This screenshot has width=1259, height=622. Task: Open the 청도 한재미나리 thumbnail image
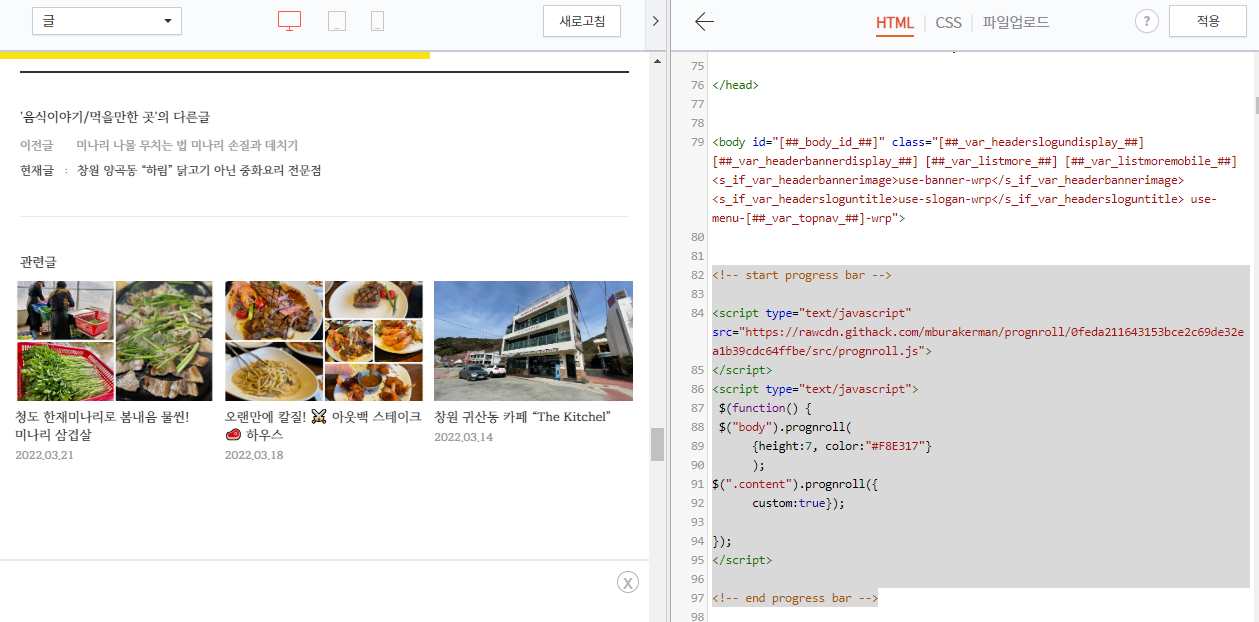tap(115, 341)
